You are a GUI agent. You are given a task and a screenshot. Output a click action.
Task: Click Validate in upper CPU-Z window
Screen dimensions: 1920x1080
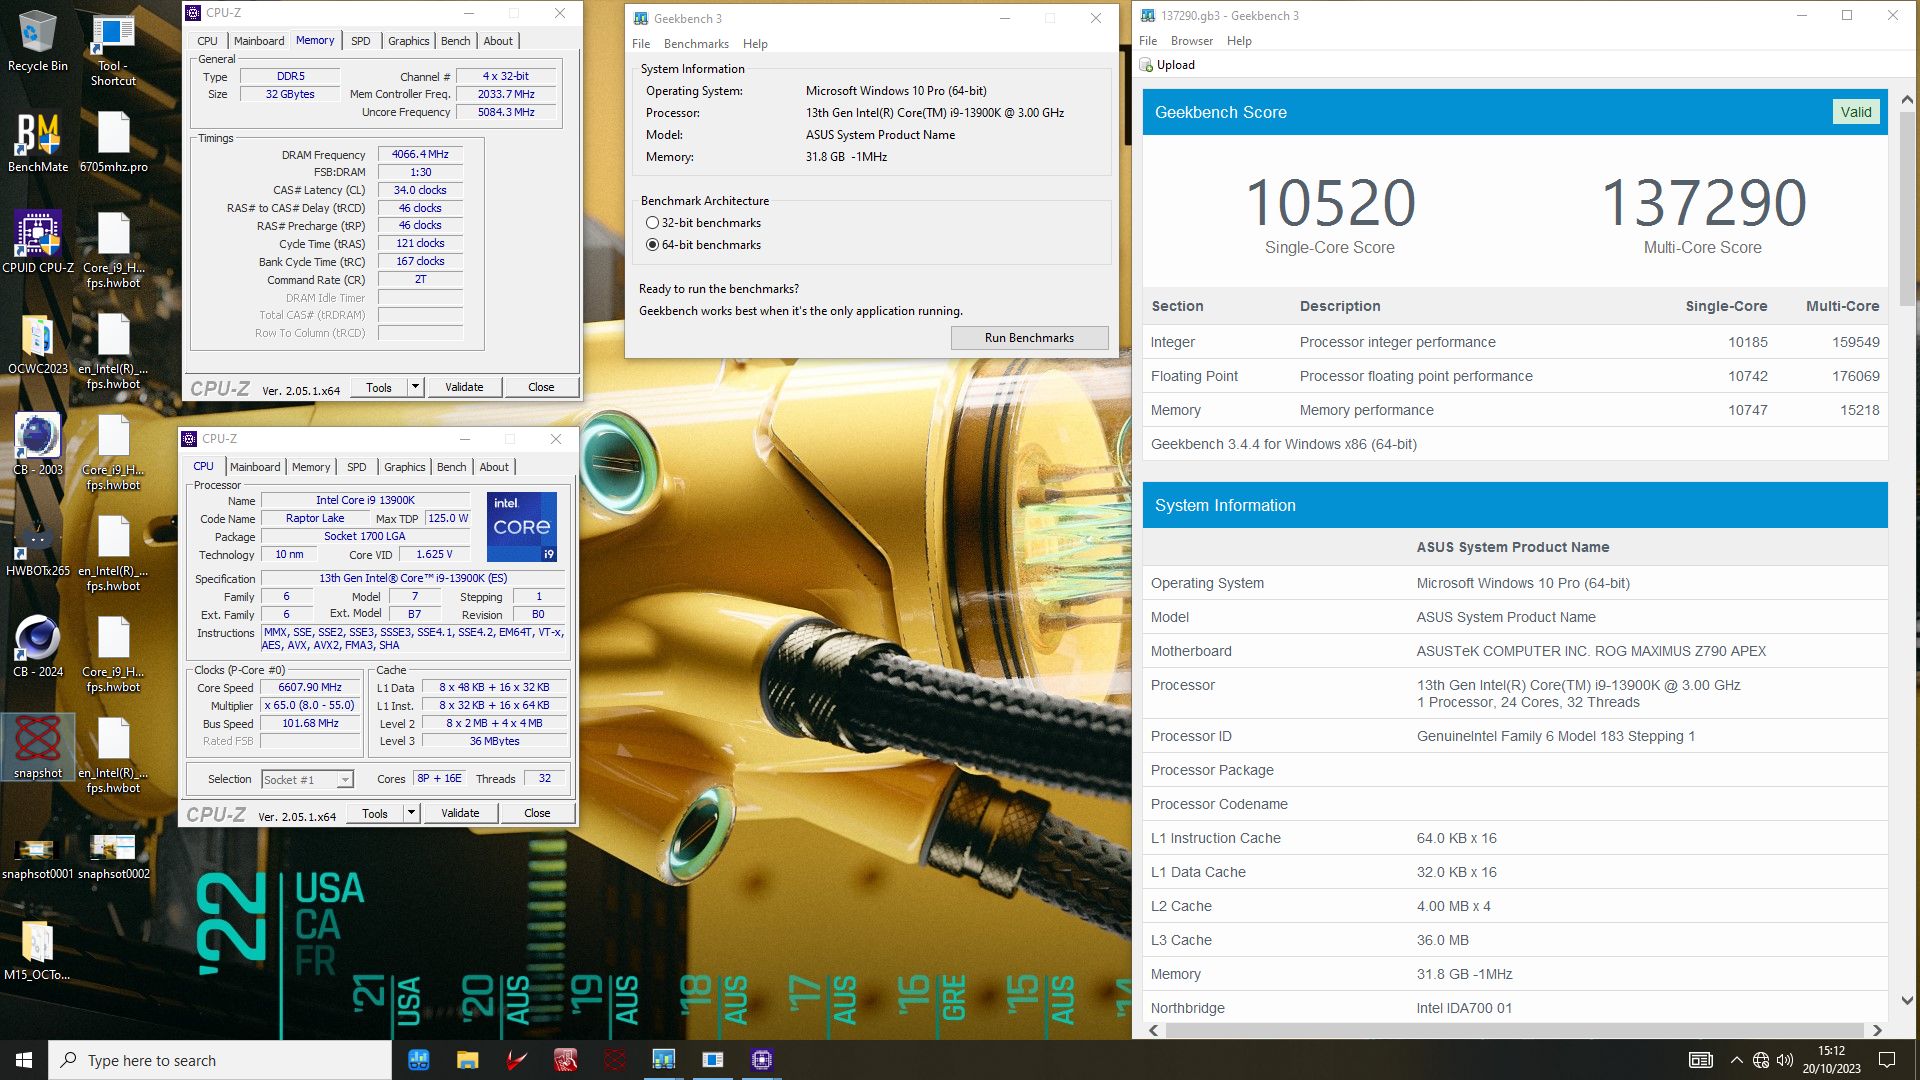[464, 387]
